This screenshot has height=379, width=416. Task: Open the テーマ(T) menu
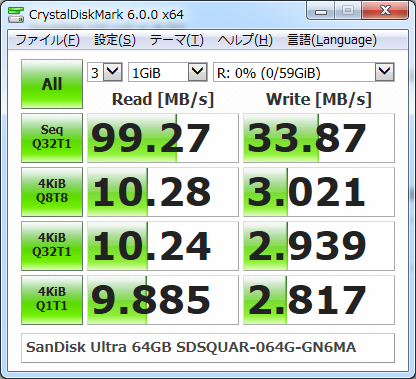177,40
